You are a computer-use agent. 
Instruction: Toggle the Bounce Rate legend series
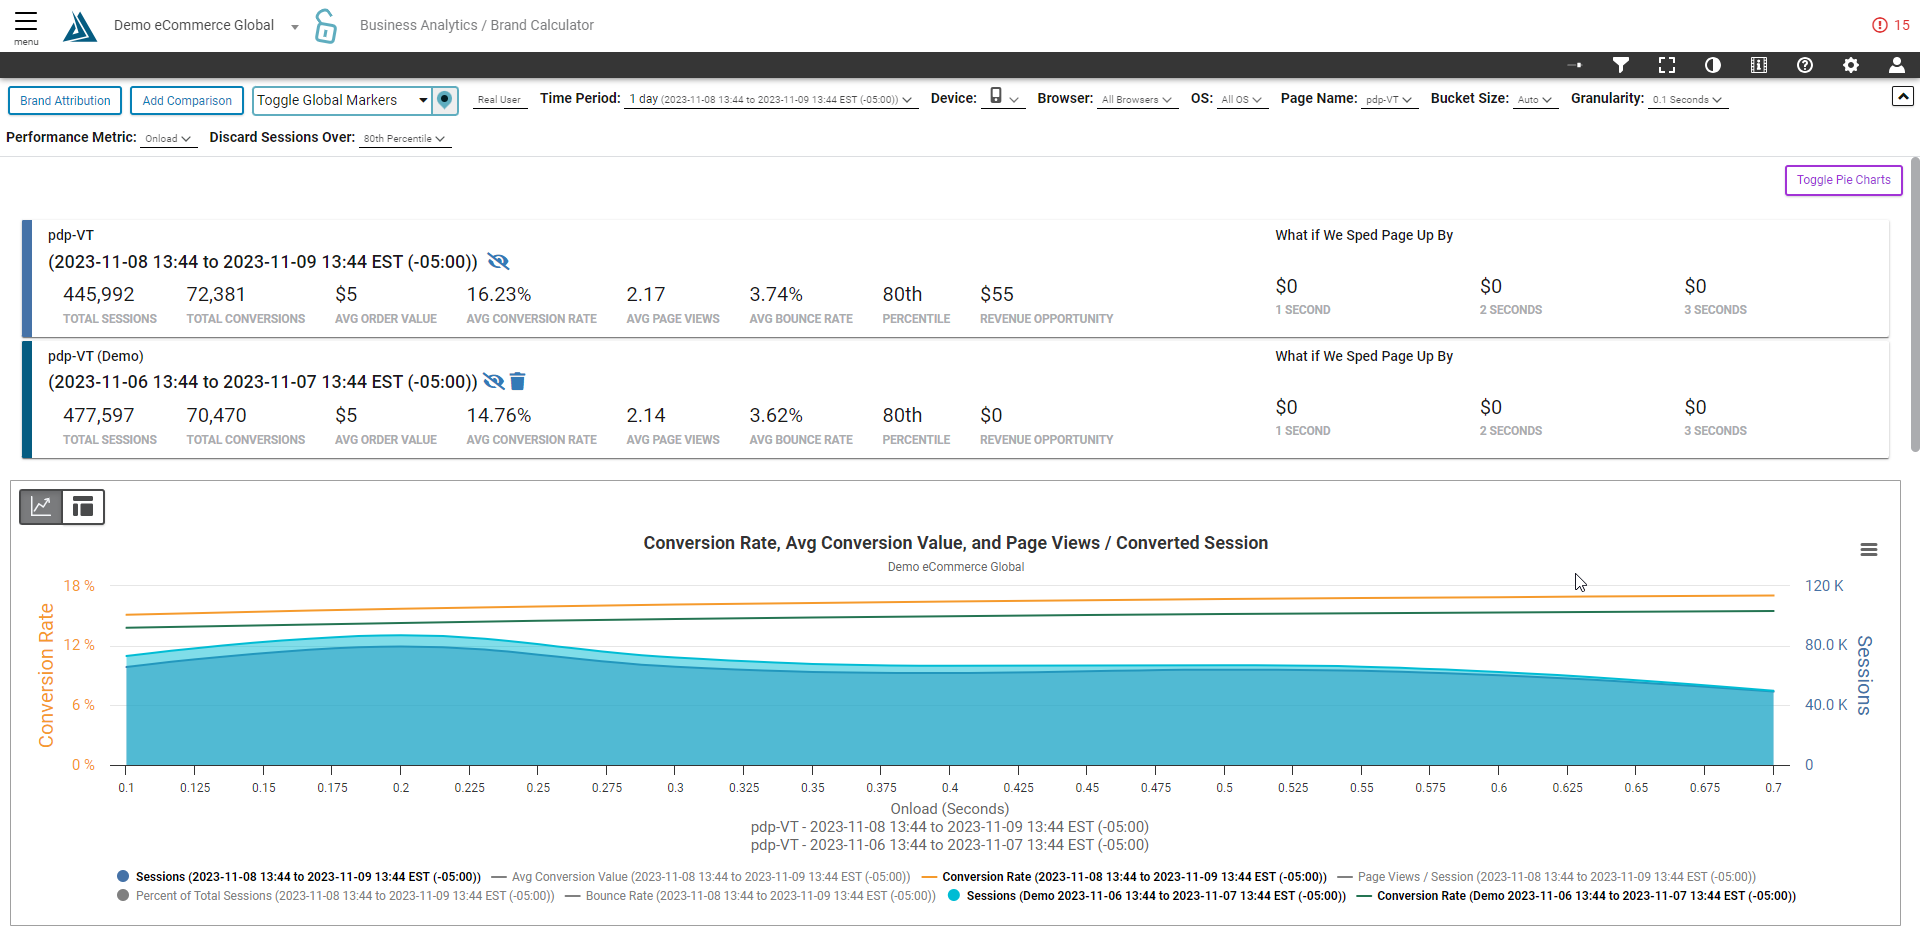point(750,896)
